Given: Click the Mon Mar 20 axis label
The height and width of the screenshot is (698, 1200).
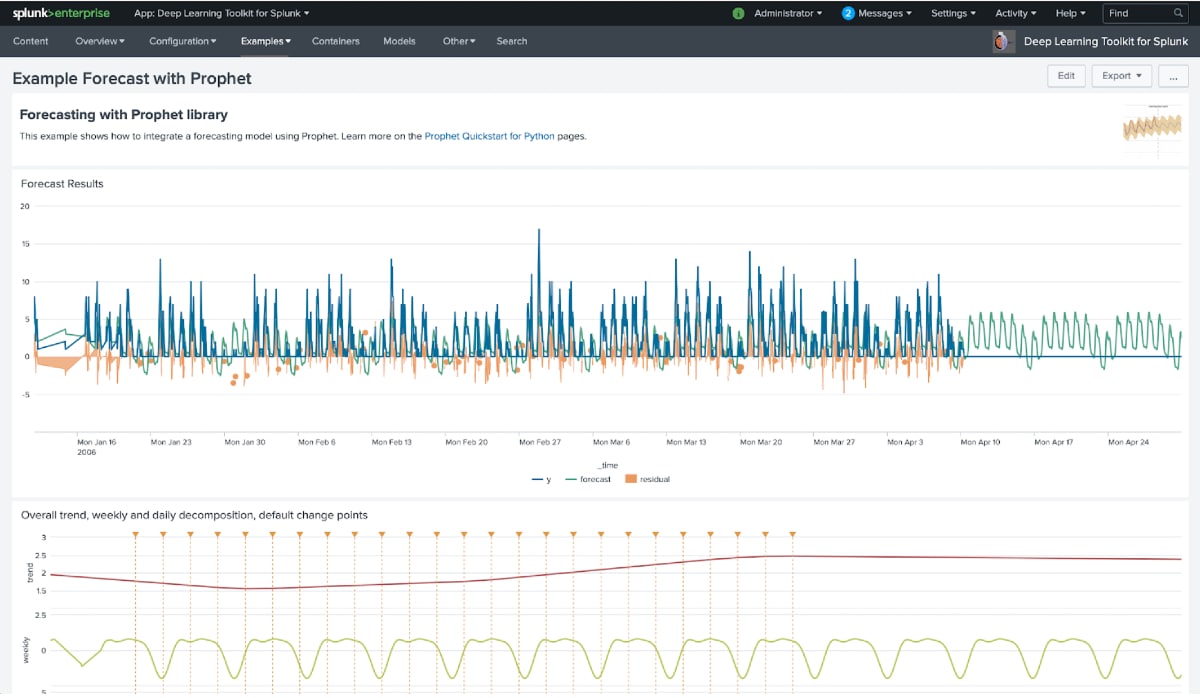Looking at the screenshot, I should 761,441.
